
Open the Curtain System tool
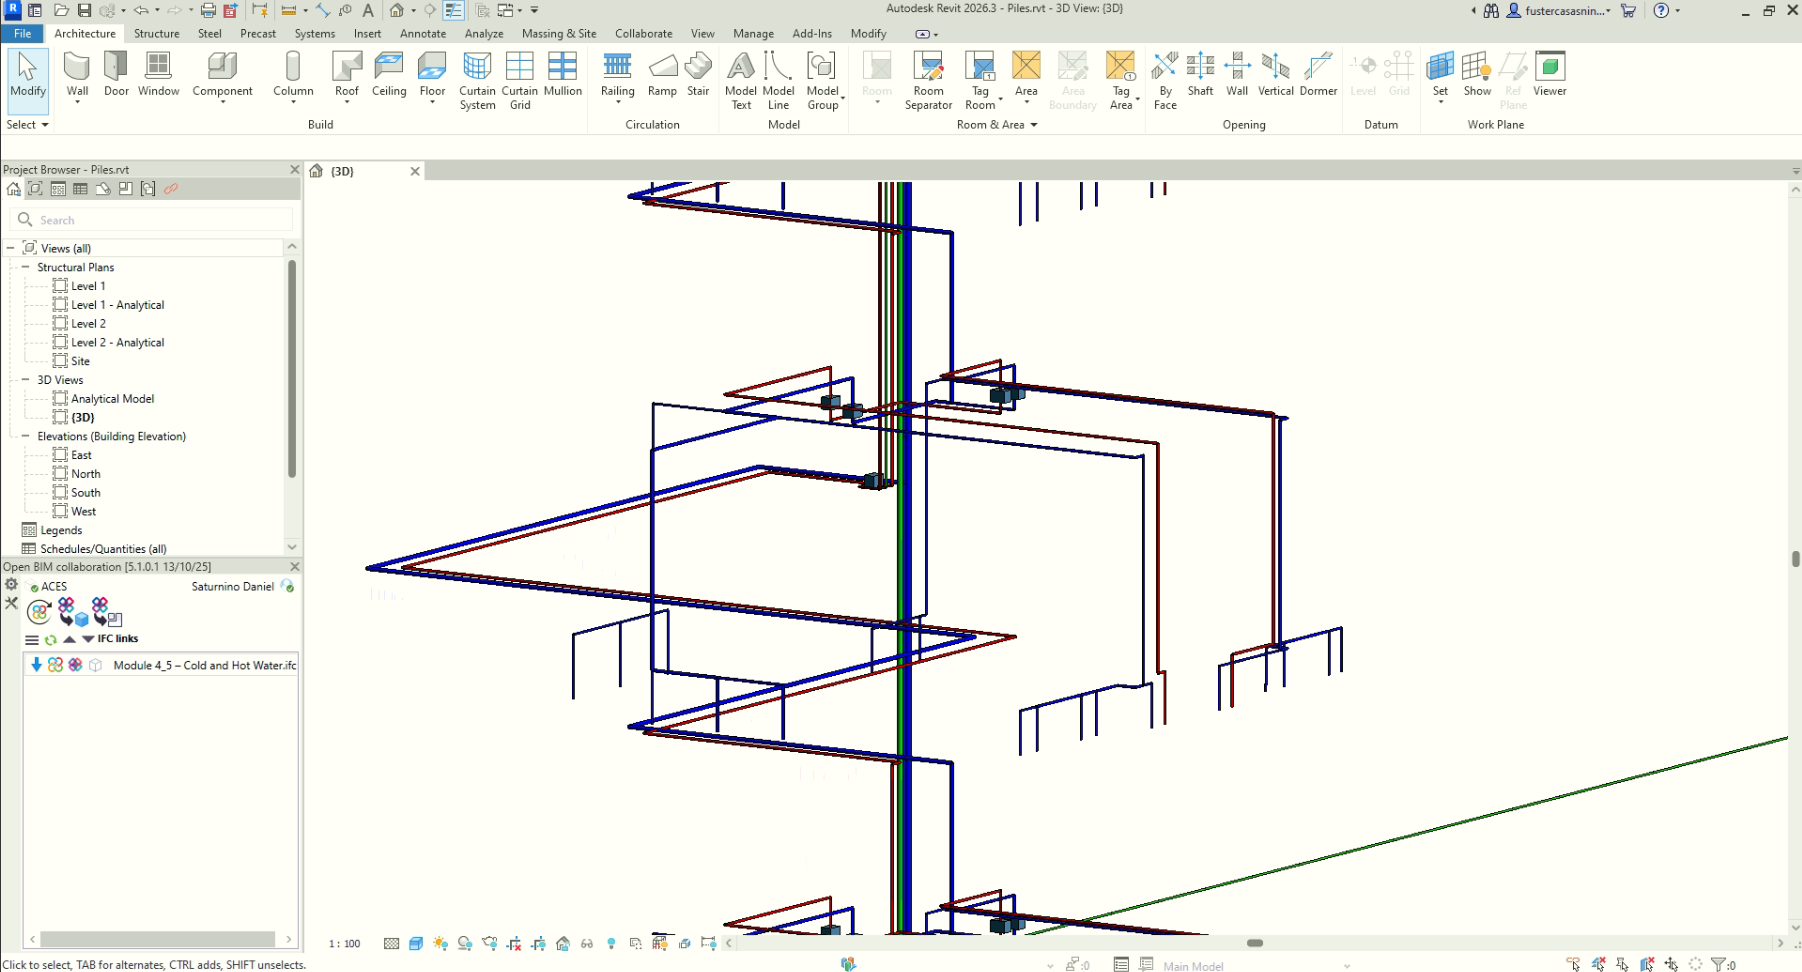477,80
